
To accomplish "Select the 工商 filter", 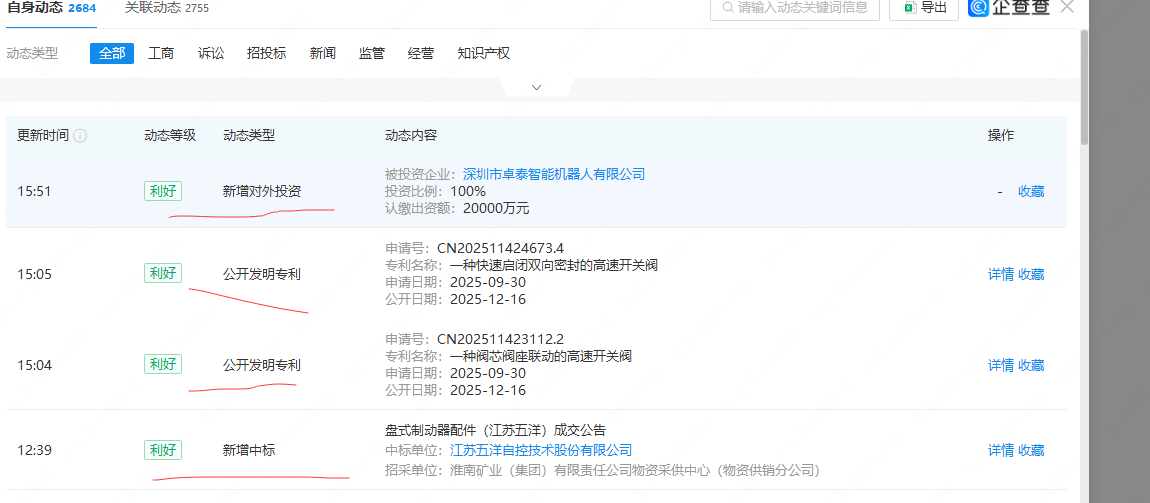I will click(161, 54).
